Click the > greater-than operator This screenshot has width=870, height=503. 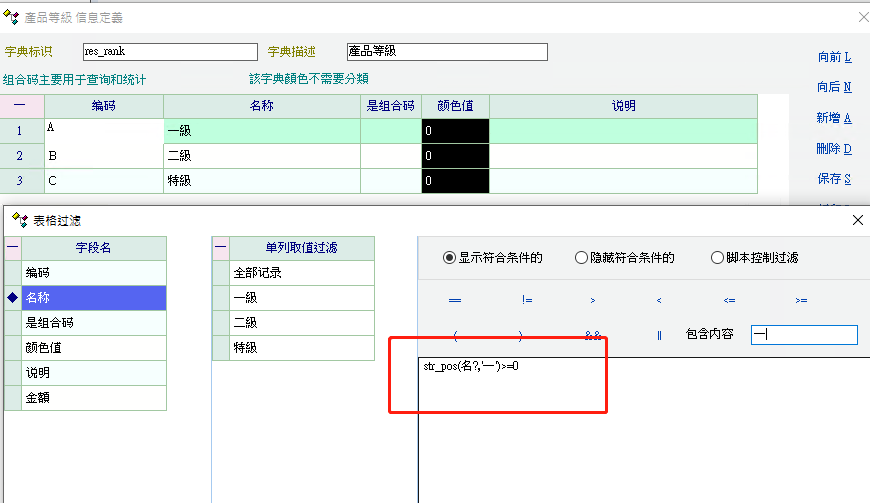pyautogui.click(x=593, y=300)
